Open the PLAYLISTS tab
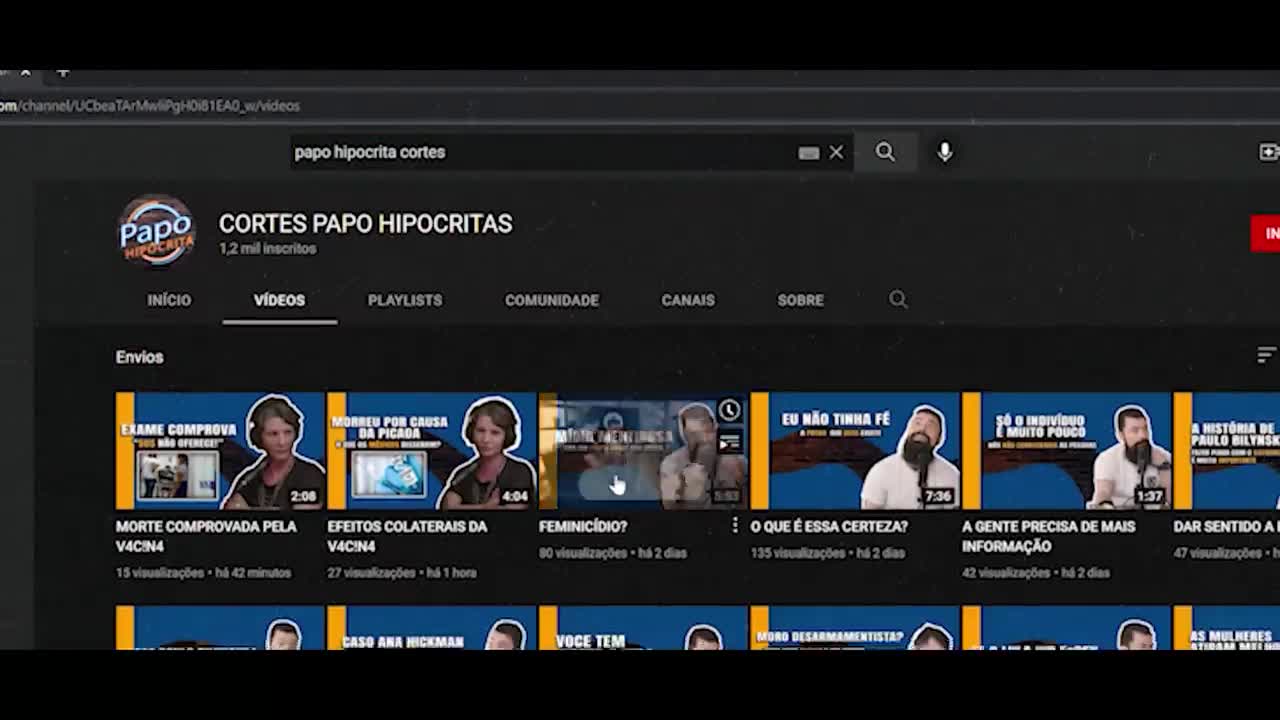This screenshot has height=720, width=1280. click(x=404, y=300)
